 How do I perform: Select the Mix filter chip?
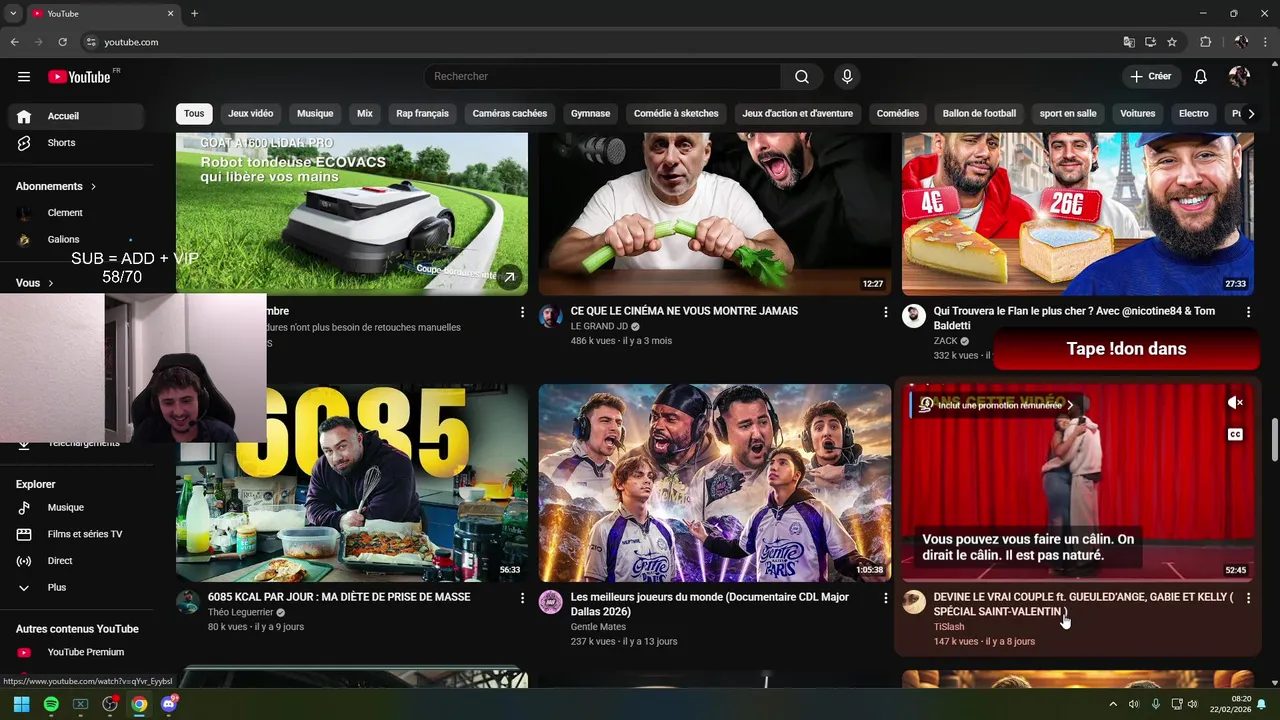coord(365,114)
